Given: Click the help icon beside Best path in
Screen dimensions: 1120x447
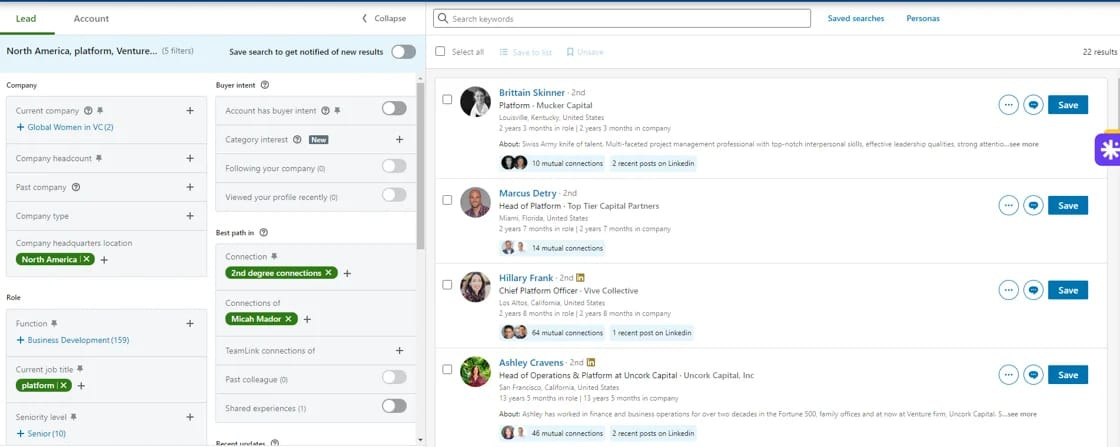Looking at the screenshot, I should click(x=264, y=233).
